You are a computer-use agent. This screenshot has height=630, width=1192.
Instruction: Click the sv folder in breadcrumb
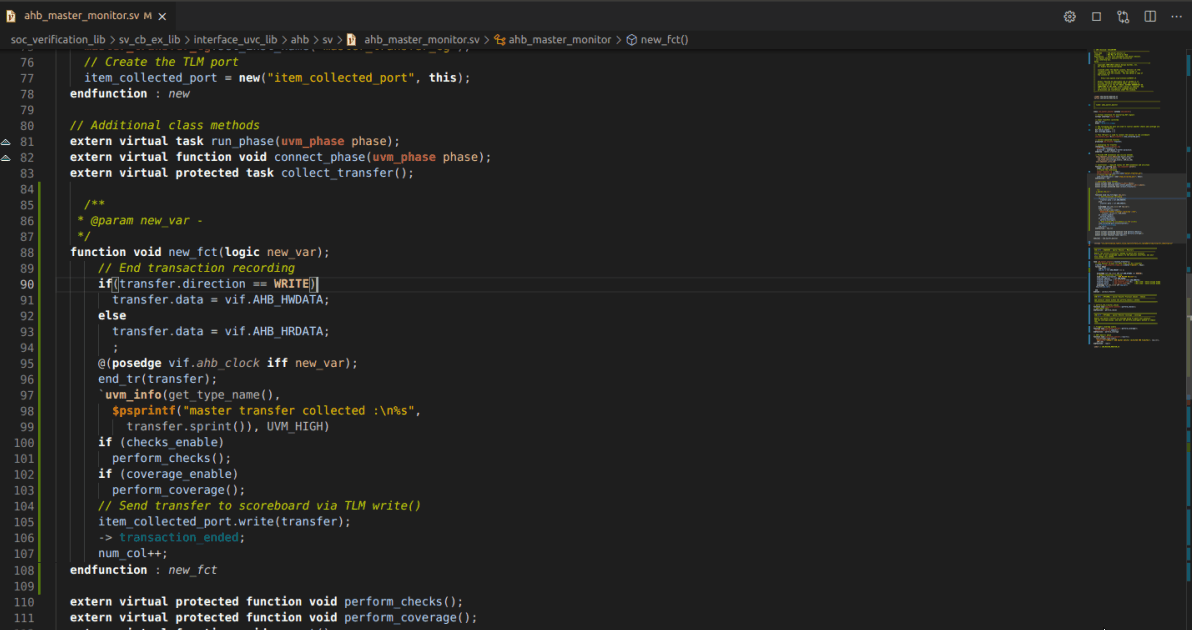(x=327, y=40)
